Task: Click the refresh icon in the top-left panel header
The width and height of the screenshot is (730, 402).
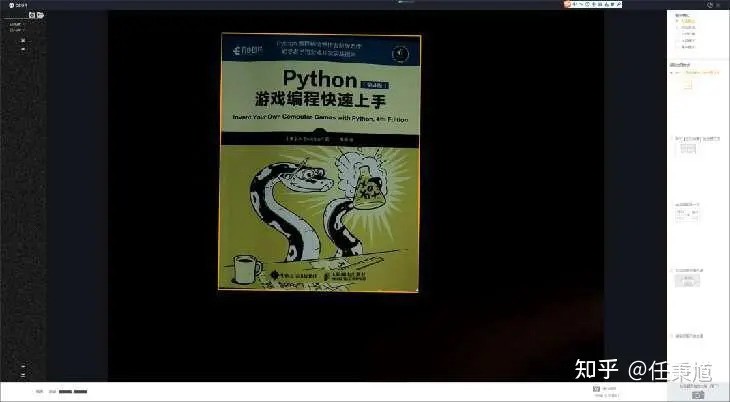Action: pos(32,15)
